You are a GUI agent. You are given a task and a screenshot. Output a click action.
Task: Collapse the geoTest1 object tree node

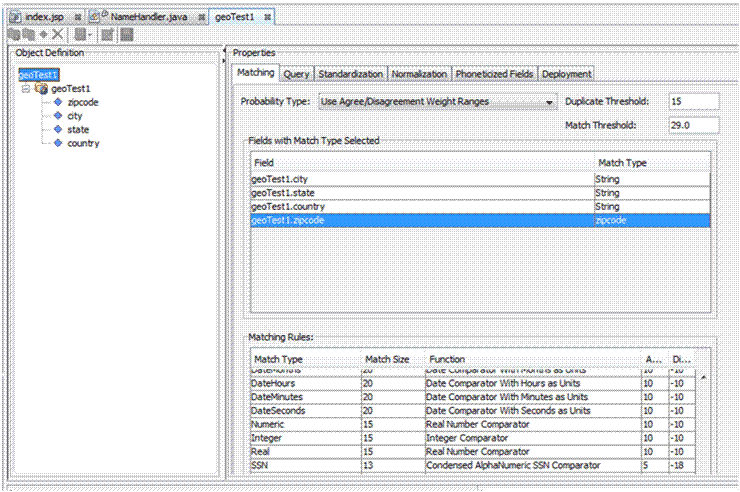[26, 89]
